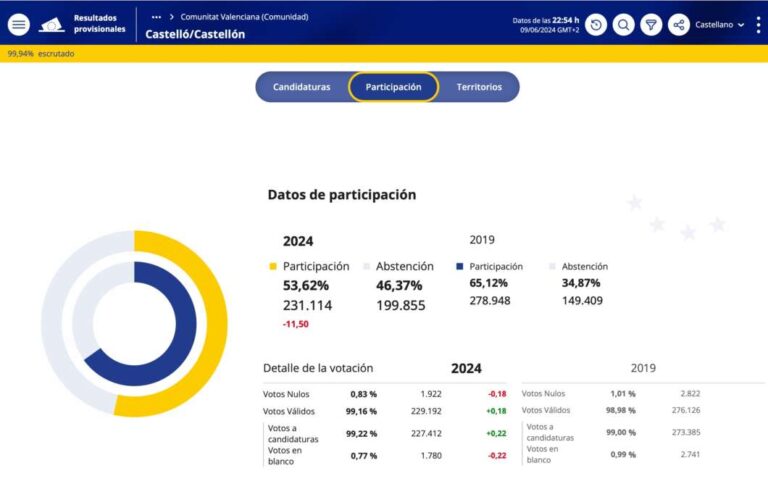
Task: Click the share icon
Action: point(679,25)
